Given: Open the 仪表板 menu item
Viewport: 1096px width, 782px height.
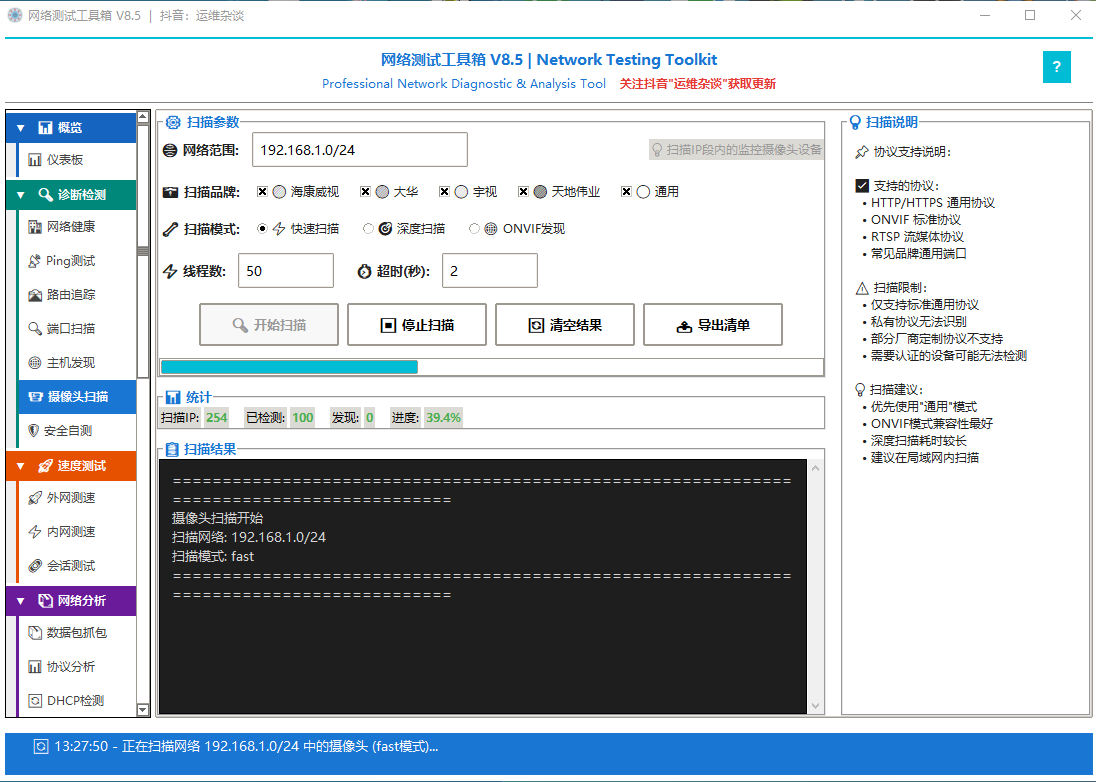Looking at the screenshot, I should point(76,160).
